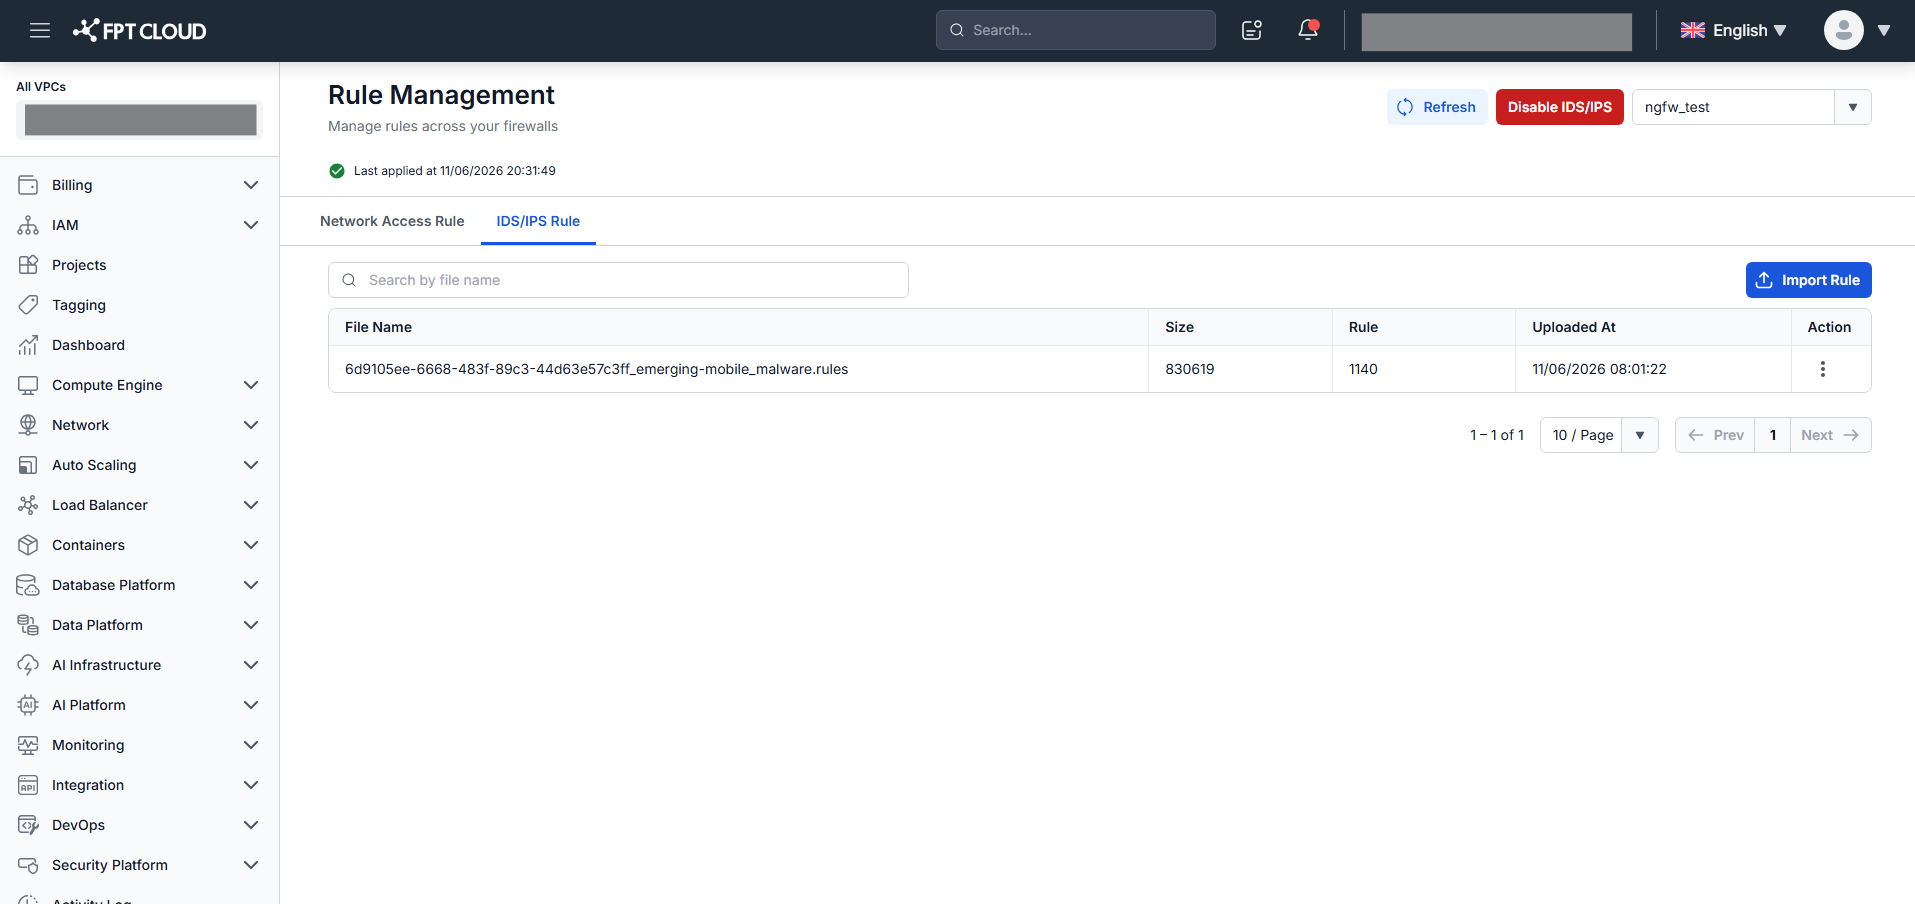Image resolution: width=1915 pixels, height=904 pixels.
Task: Expand the Billing menu chevron
Action: coord(251,185)
